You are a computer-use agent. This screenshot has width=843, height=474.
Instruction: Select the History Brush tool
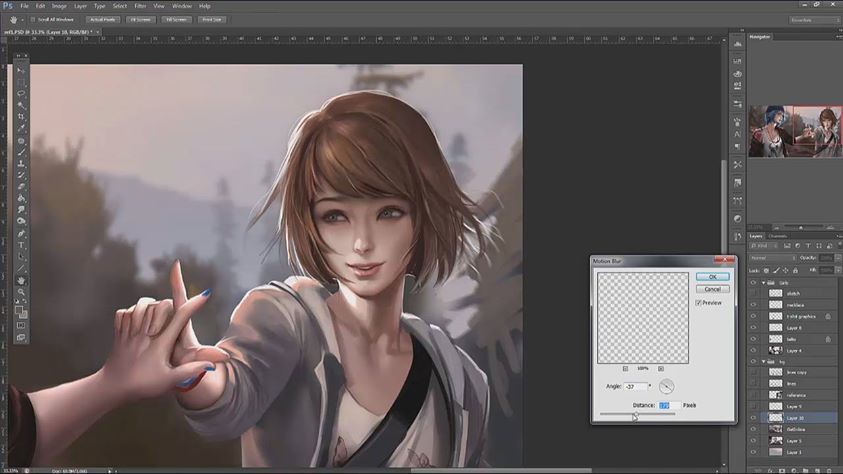point(21,175)
